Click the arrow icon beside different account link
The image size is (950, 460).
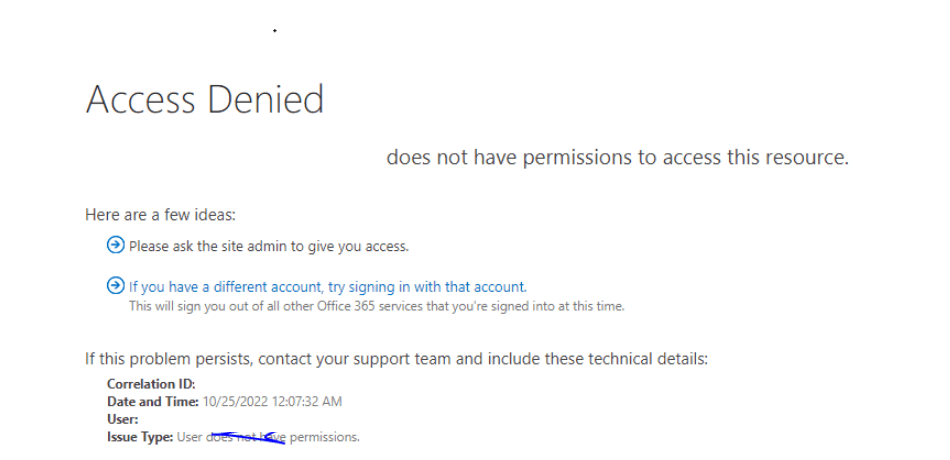tap(115, 285)
